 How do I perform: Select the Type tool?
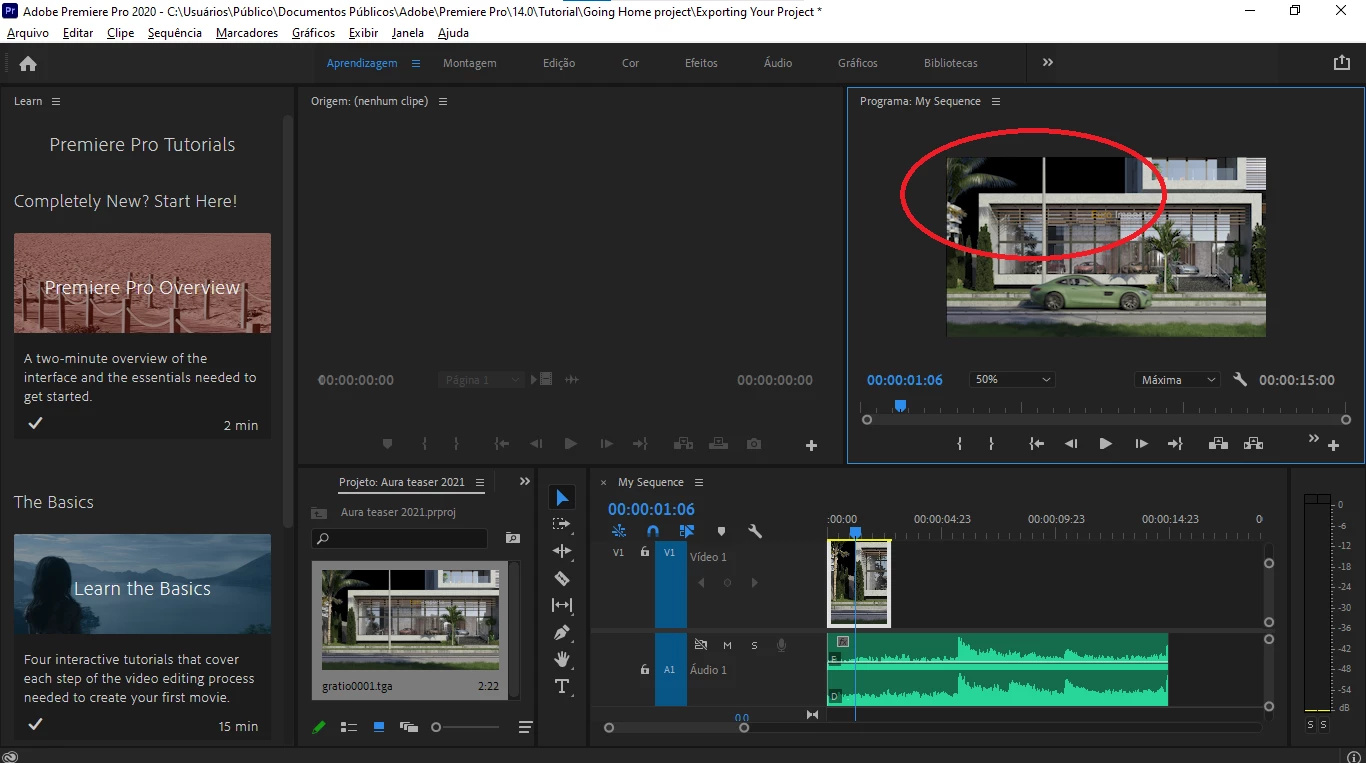point(562,686)
